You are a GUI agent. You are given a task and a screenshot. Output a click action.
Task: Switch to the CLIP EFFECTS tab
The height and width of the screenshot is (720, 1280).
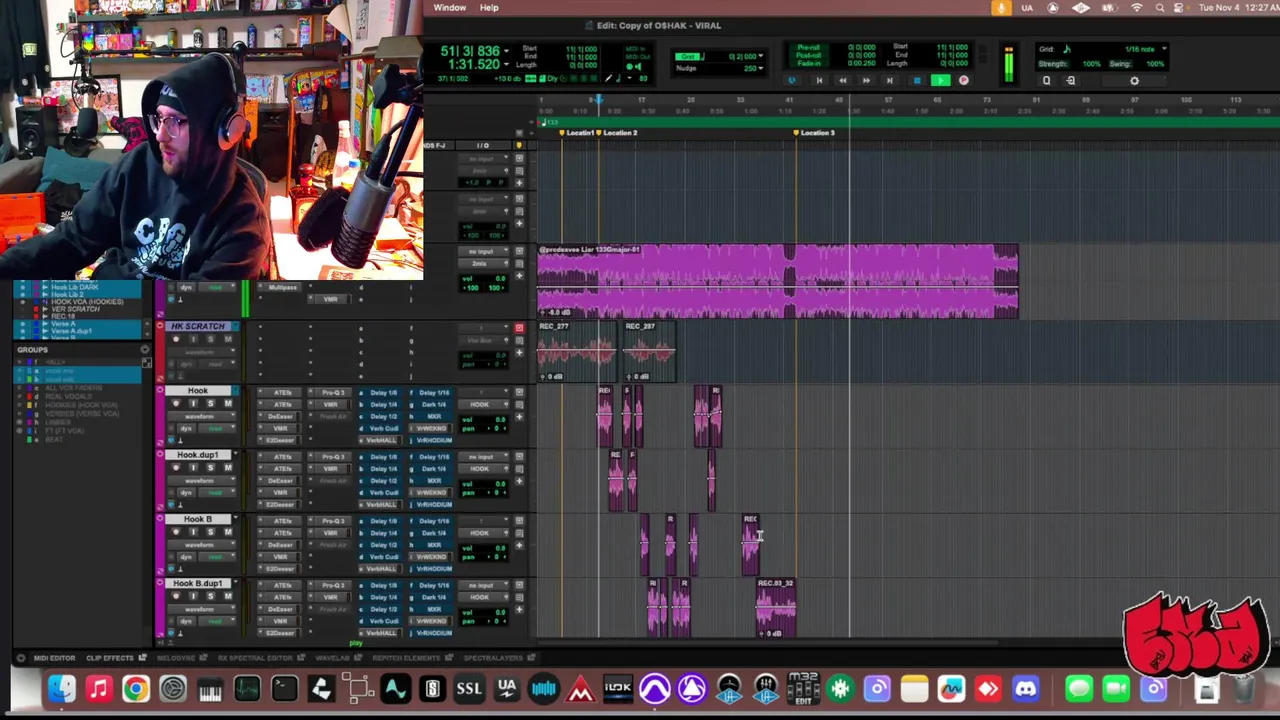point(109,658)
